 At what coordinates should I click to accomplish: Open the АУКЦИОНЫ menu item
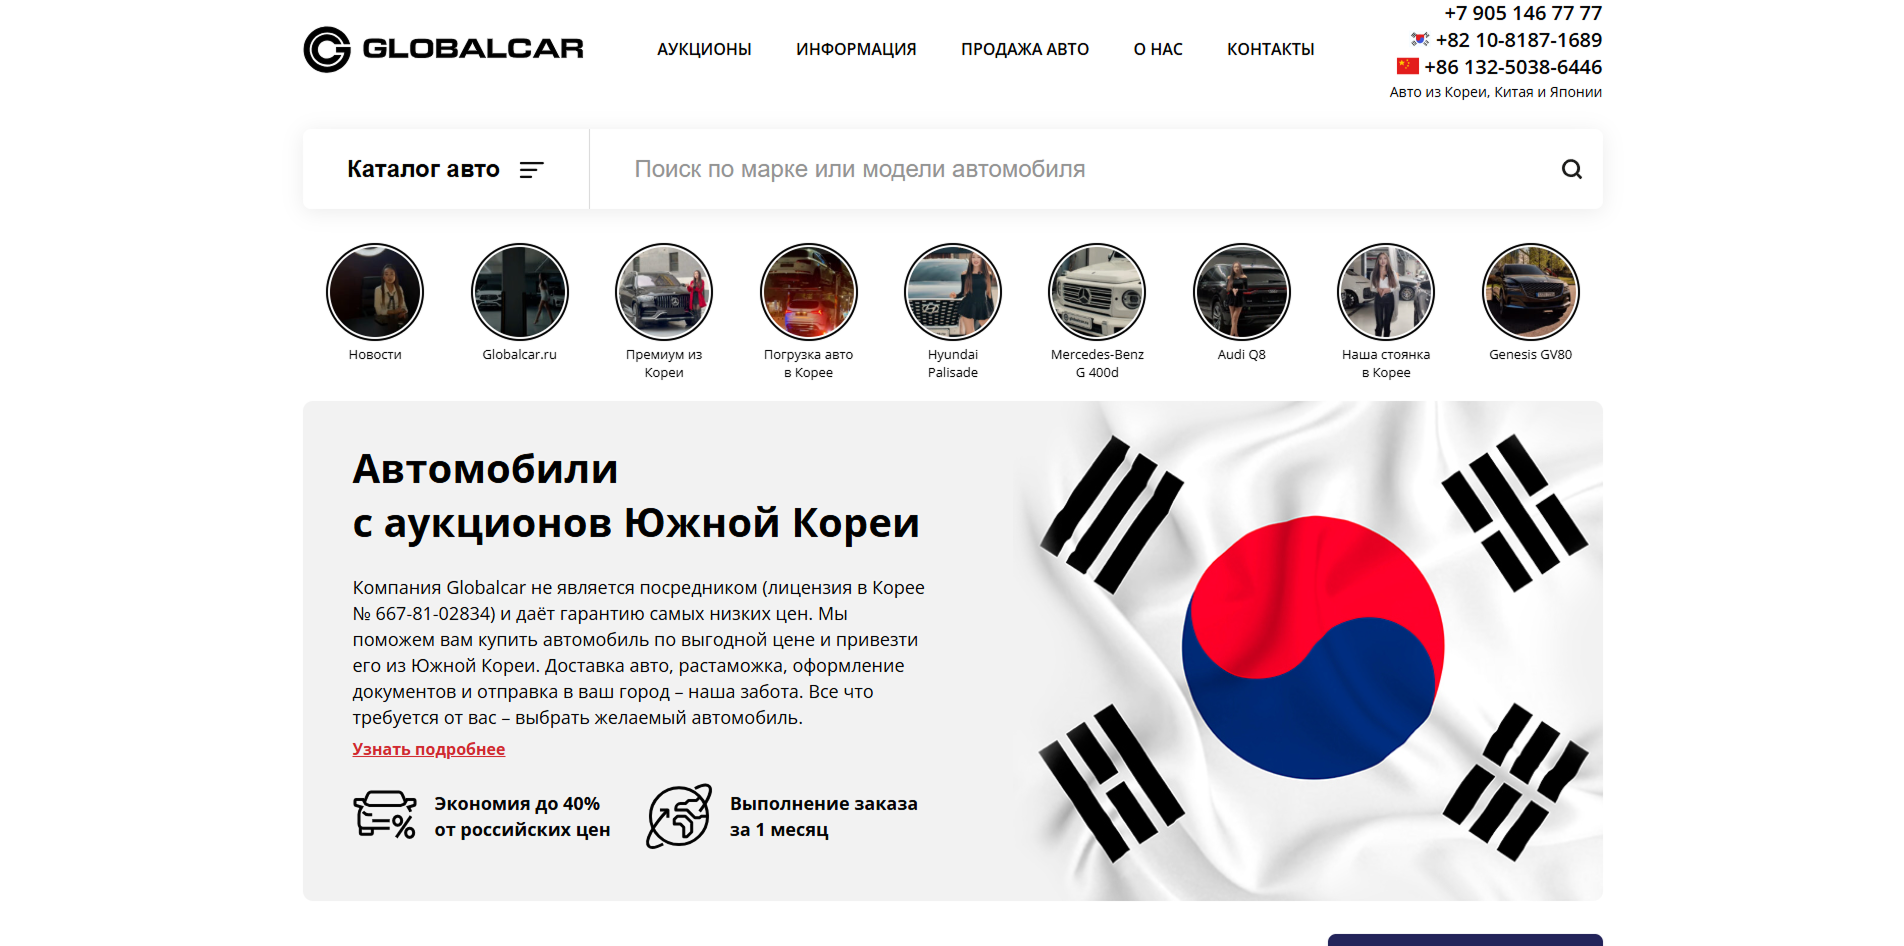(x=704, y=48)
